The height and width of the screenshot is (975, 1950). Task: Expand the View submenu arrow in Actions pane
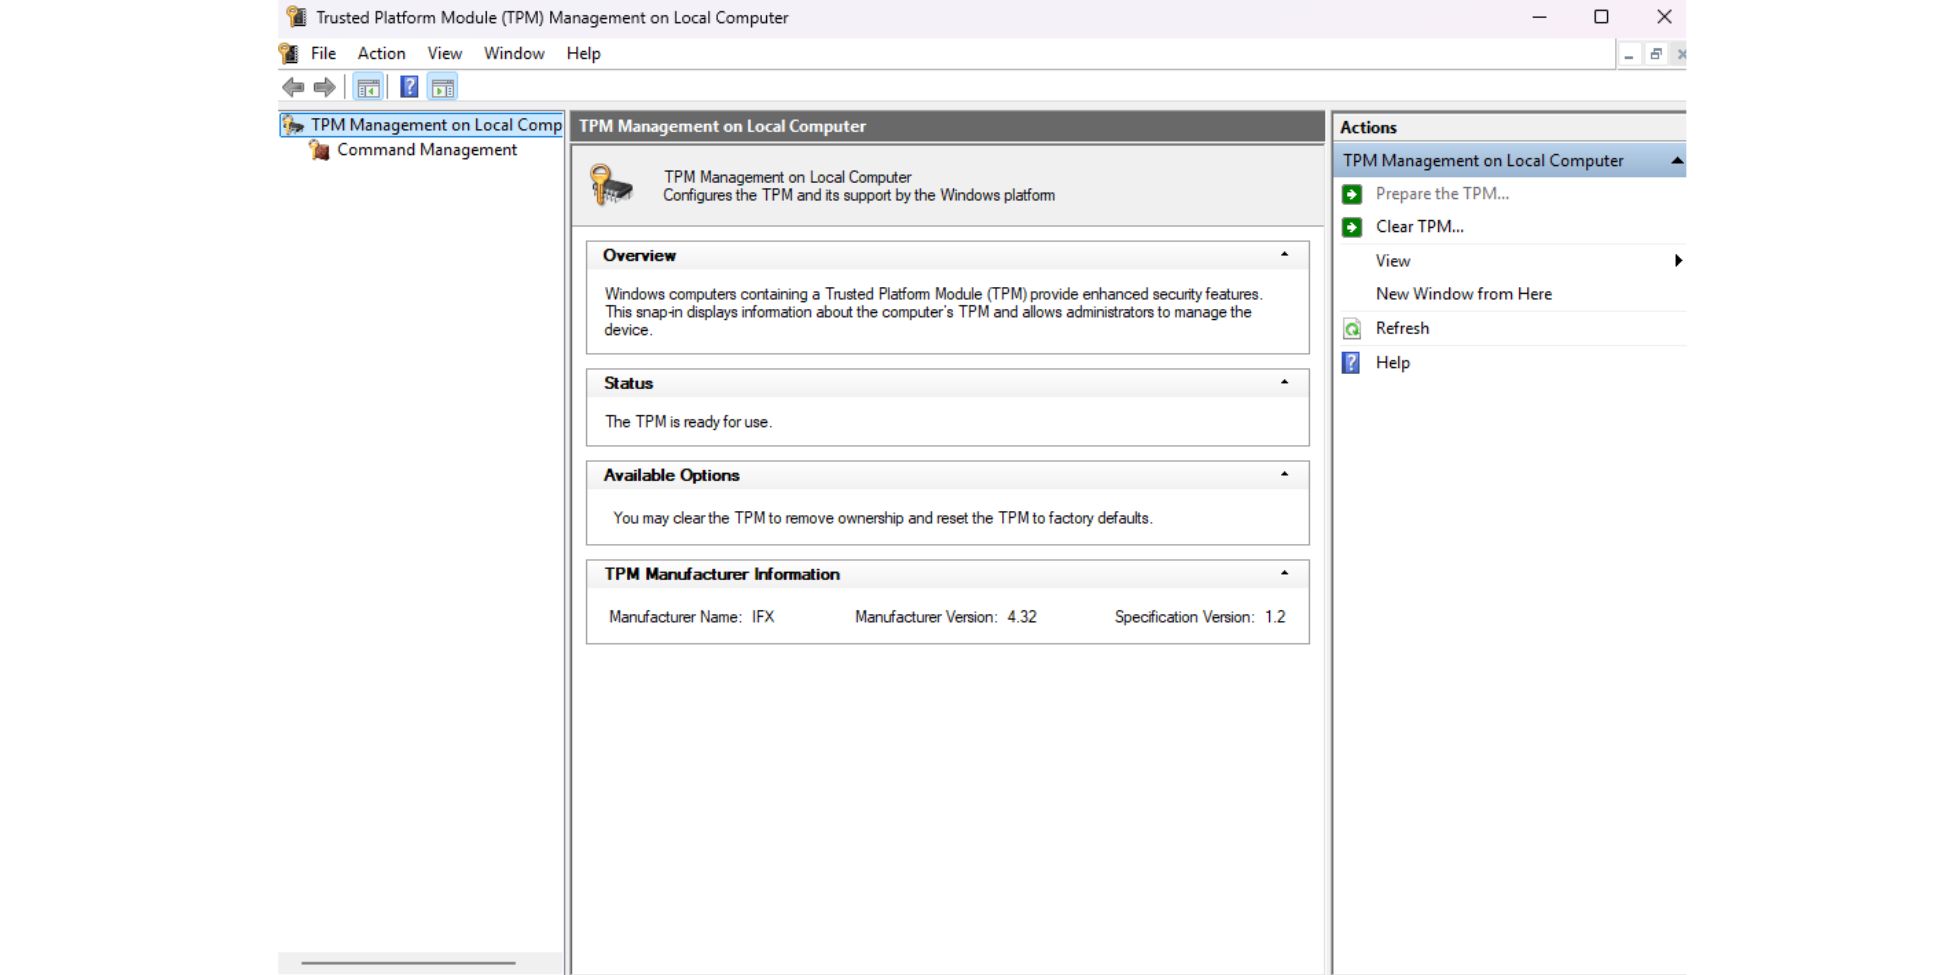click(1678, 260)
